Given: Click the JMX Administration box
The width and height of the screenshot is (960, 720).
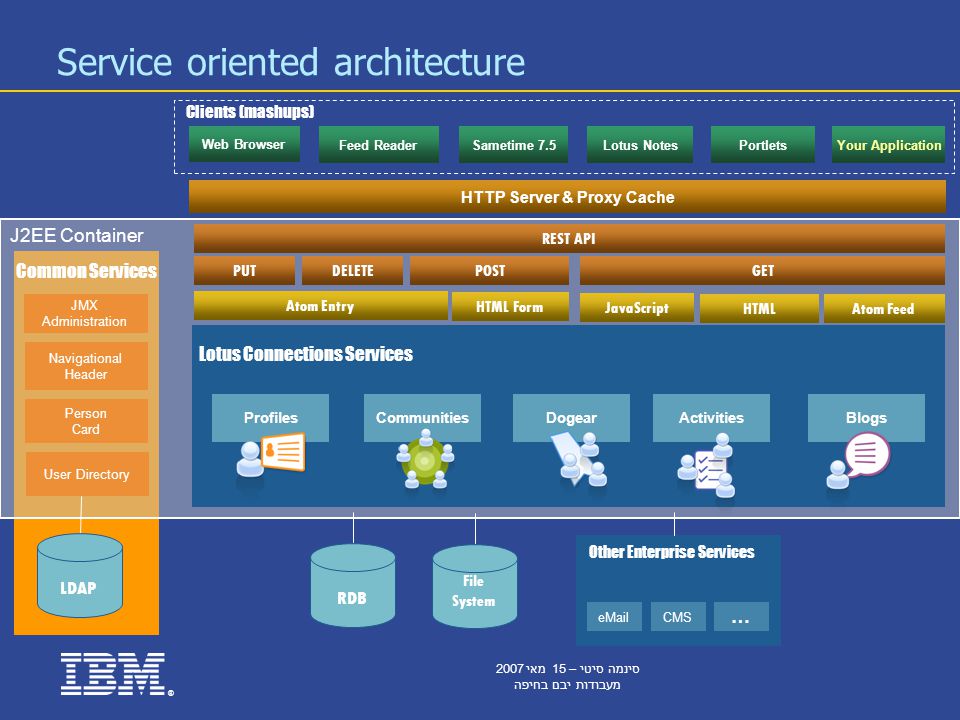Looking at the screenshot, I should (86, 313).
